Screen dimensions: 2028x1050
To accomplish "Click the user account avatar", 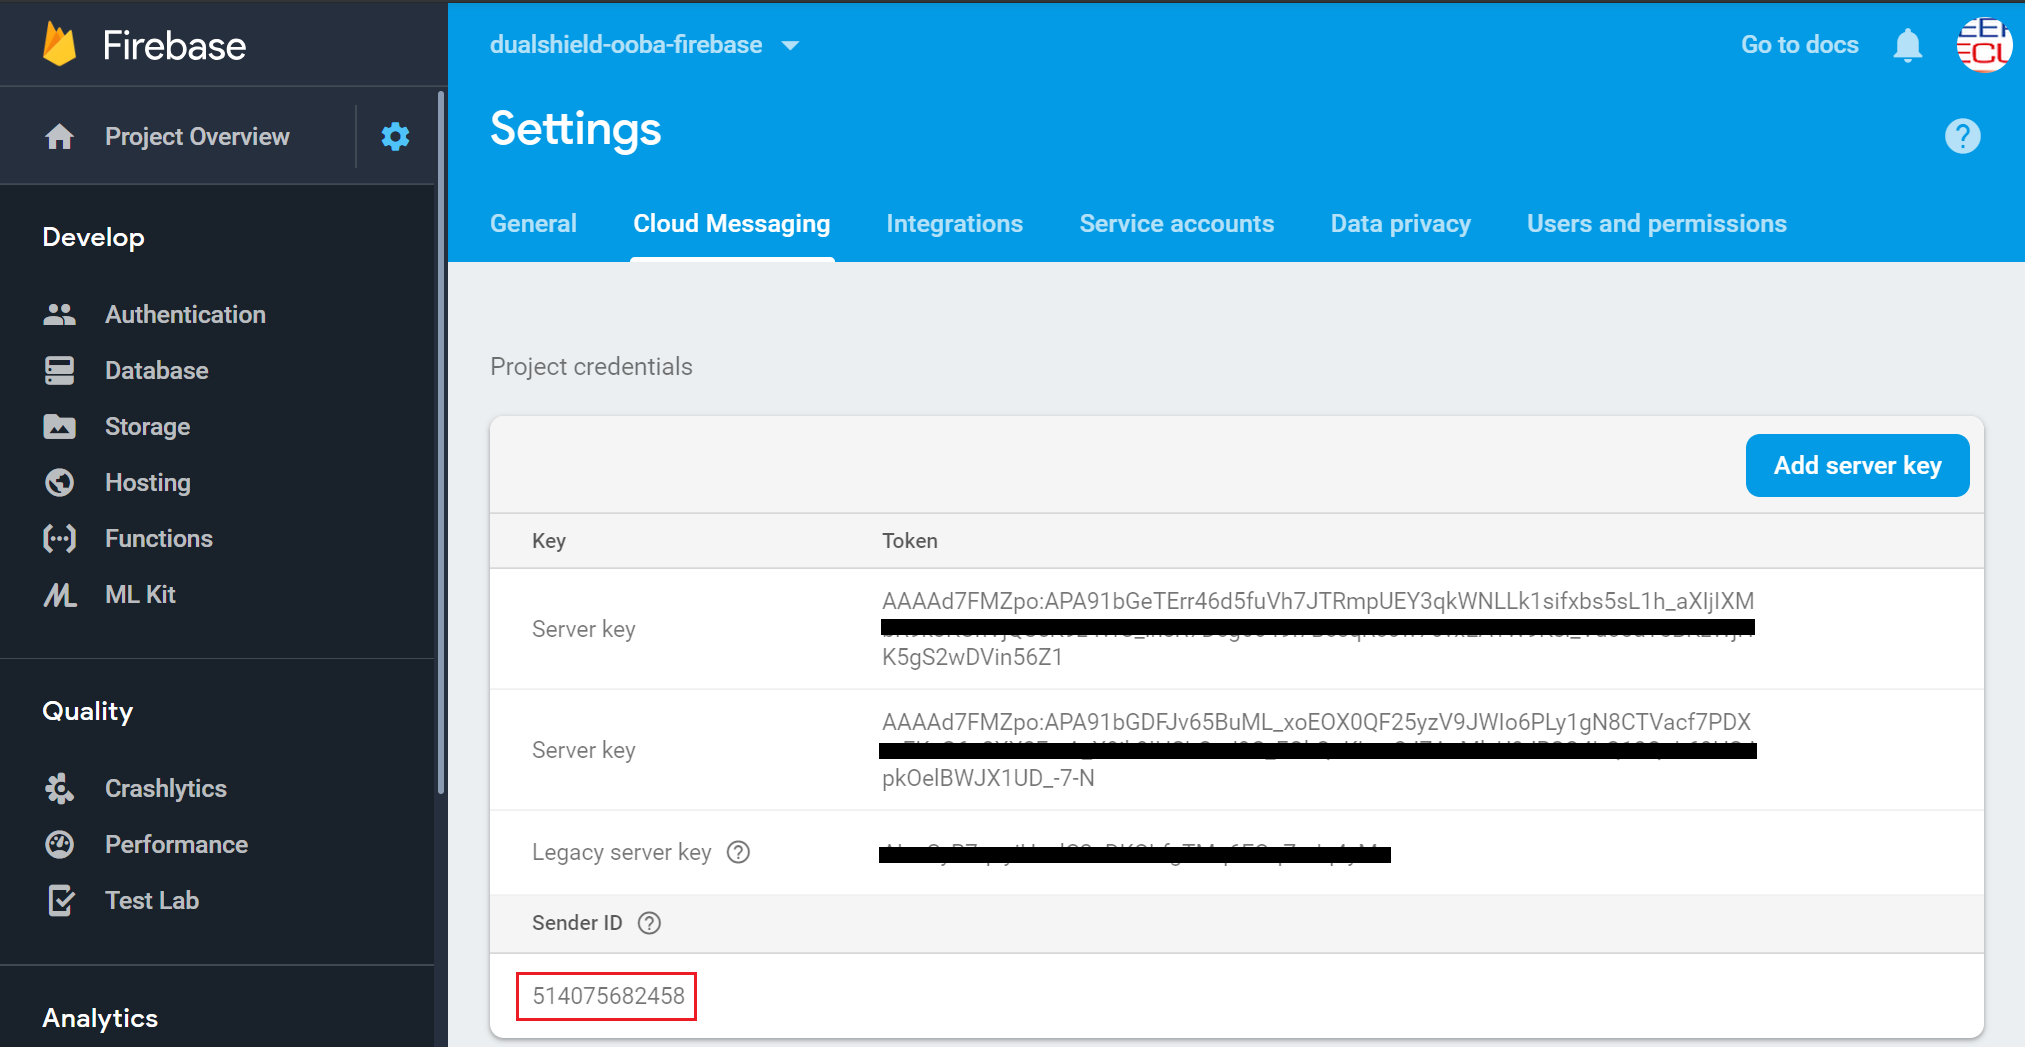I will 1983,45.
